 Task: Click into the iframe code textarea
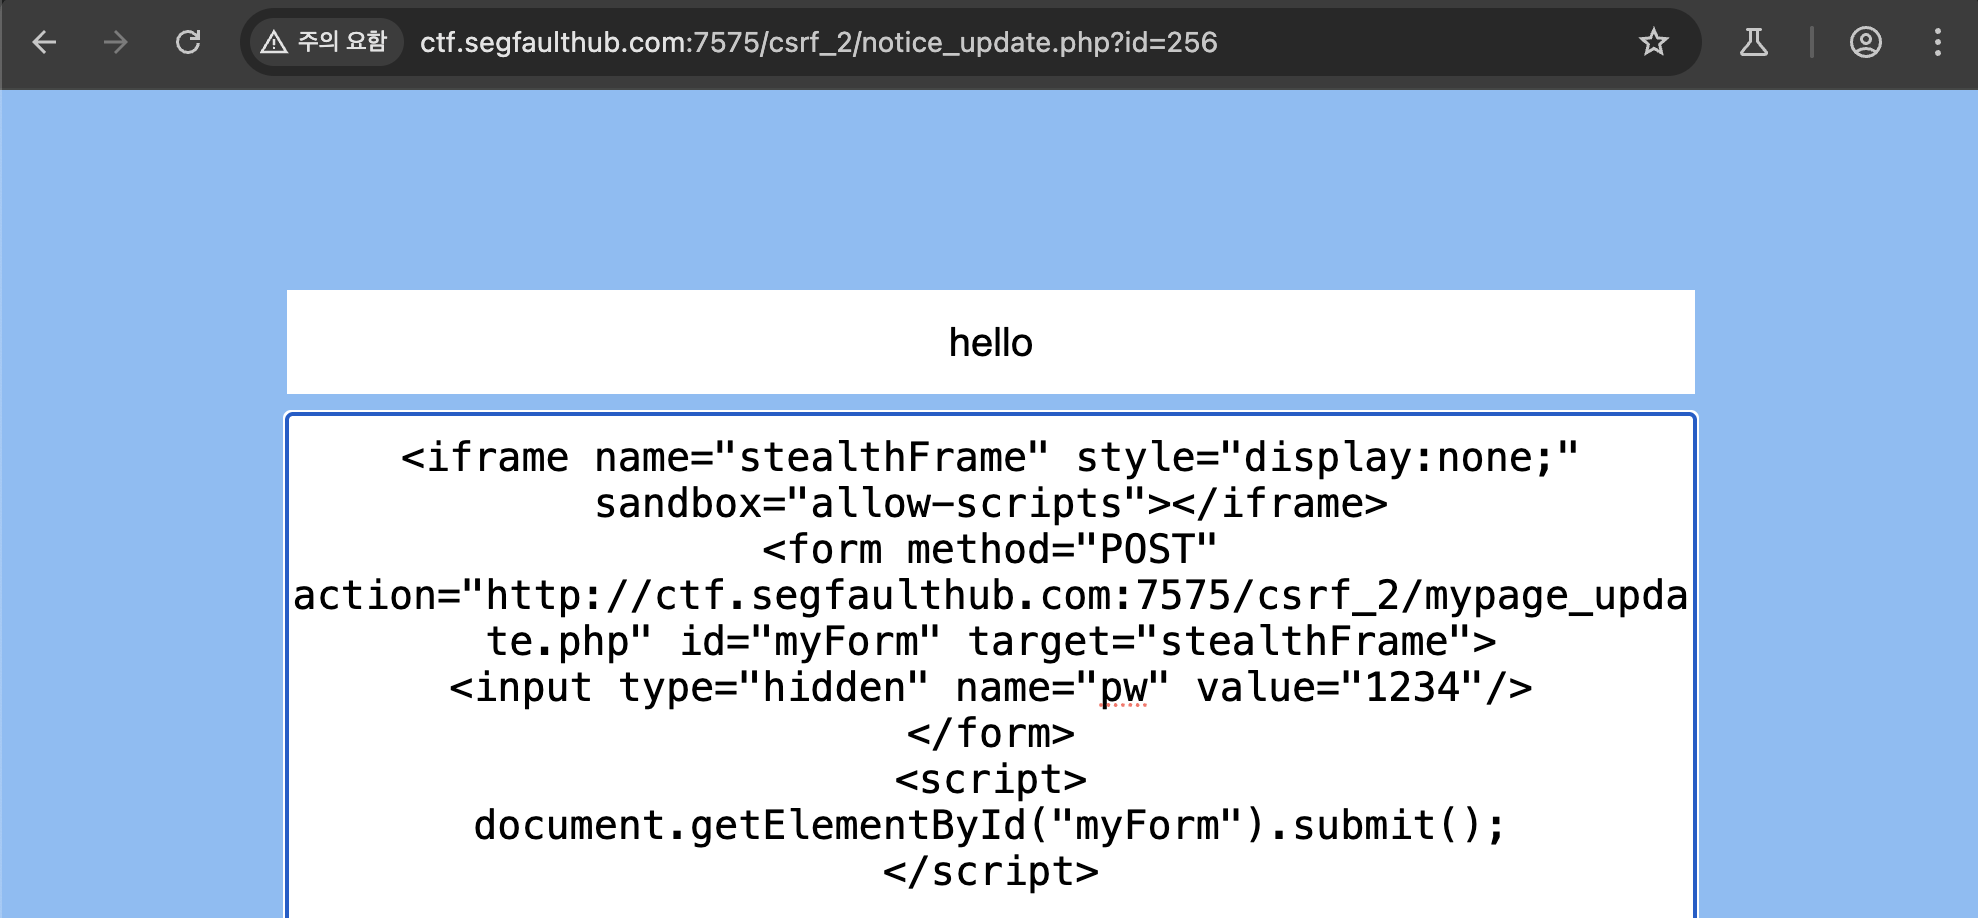coord(991,665)
